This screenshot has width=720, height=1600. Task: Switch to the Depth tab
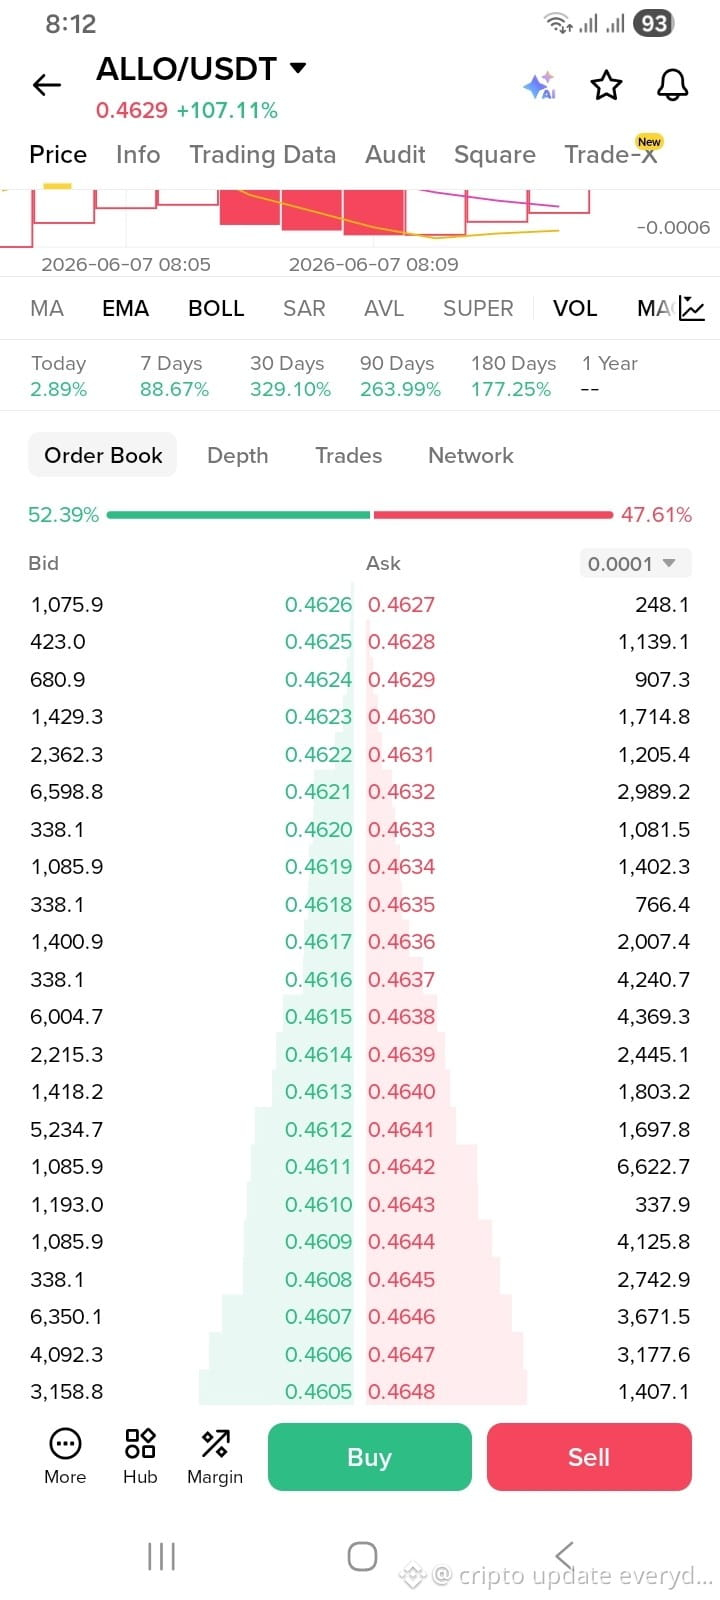(x=238, y=455)
